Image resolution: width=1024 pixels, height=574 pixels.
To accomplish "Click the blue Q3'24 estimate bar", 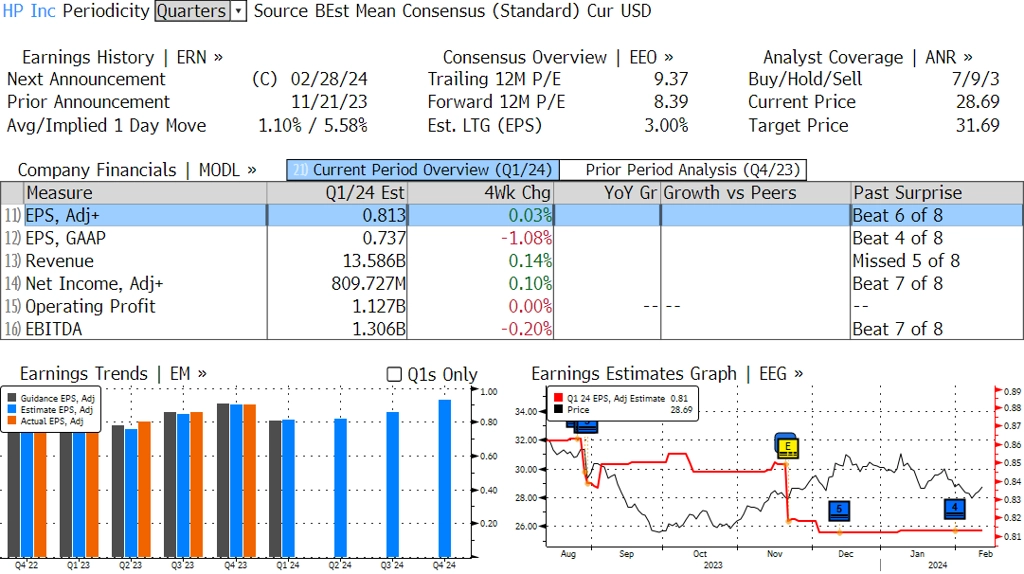I will click(392, 484).
